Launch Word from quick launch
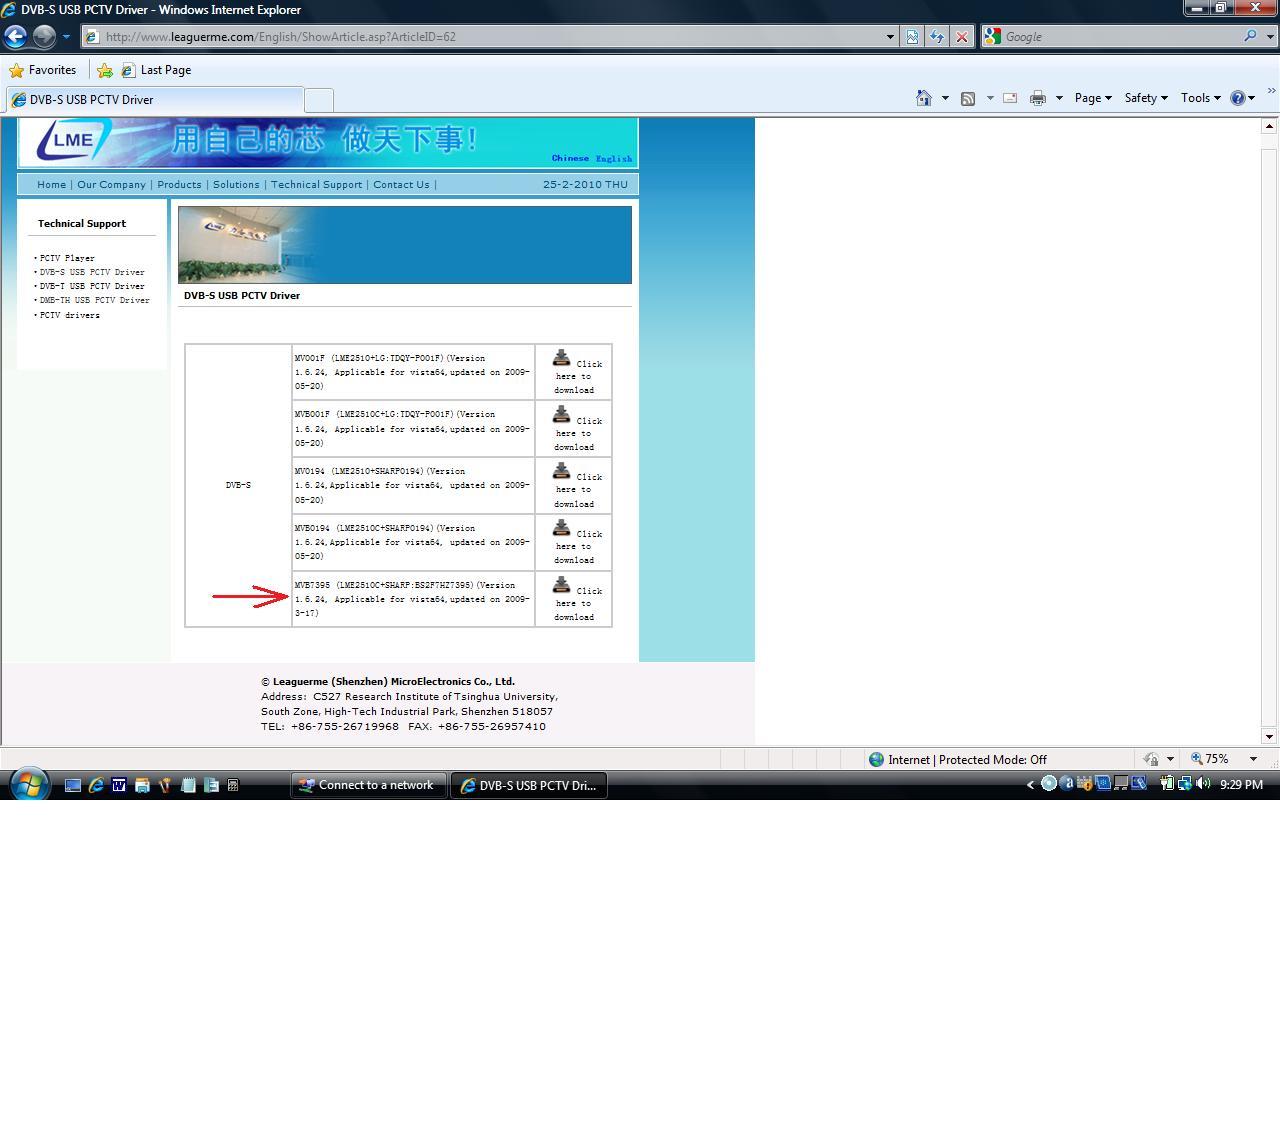This screenshot has height=1138, width=1280. pyautogui.click(x=119, y=786)
